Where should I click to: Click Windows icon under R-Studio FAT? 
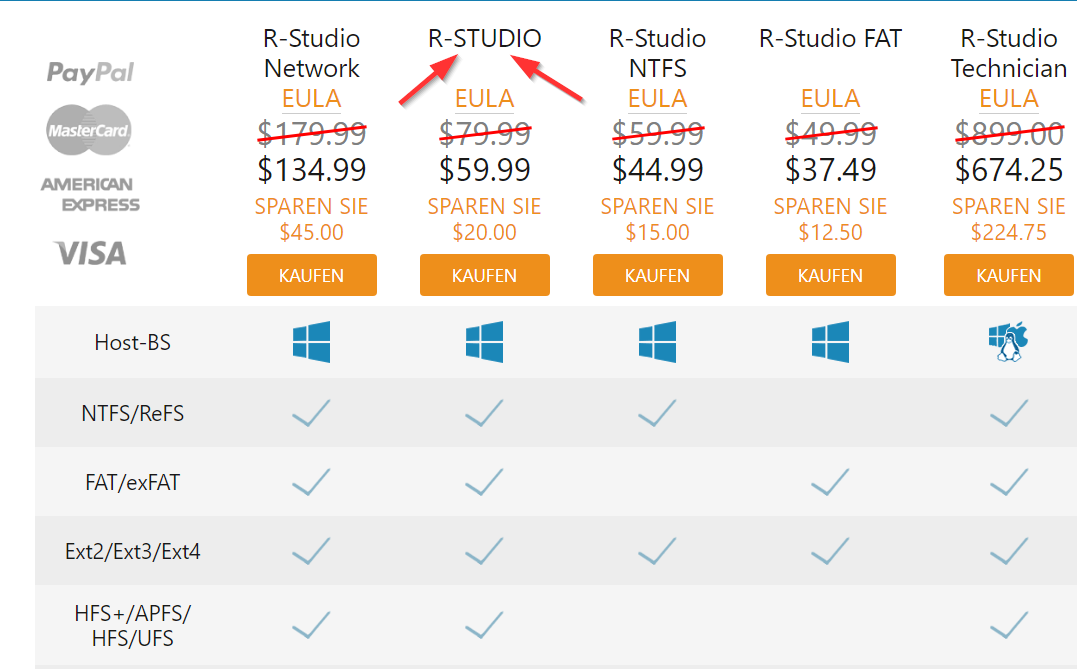coord(830,342)
